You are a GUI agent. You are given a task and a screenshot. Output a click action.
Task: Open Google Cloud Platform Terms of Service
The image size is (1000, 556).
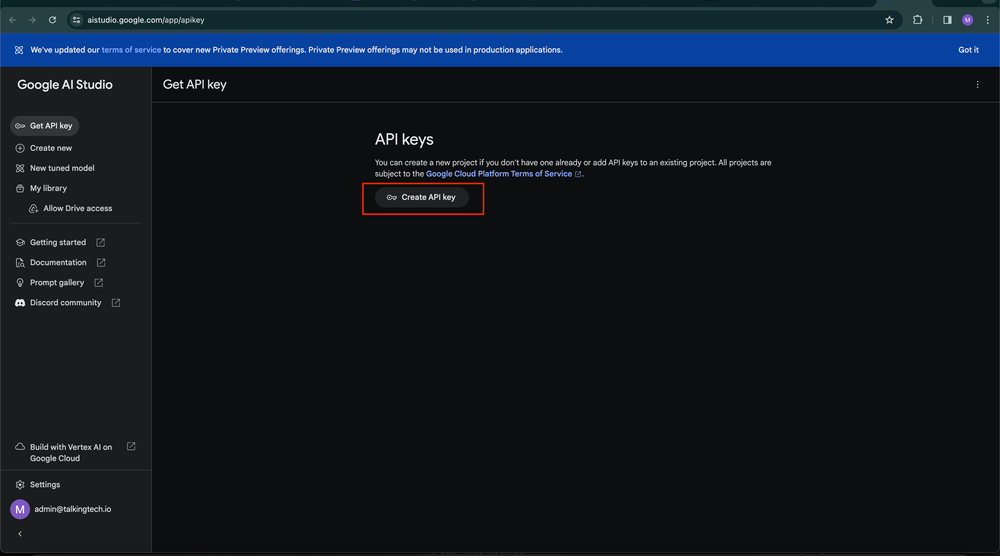(499, 174)
